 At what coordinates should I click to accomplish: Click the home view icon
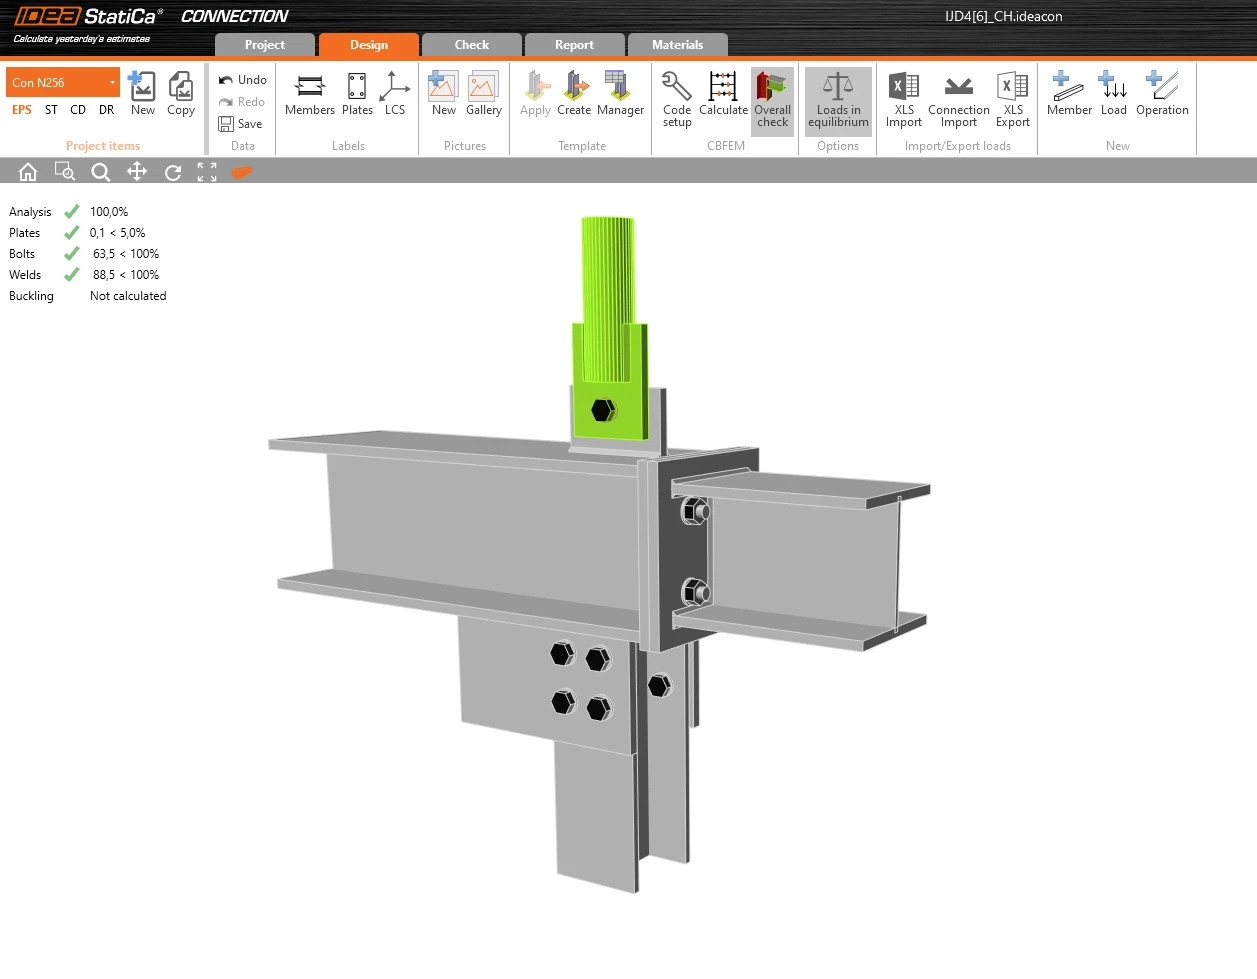(28, 172)
